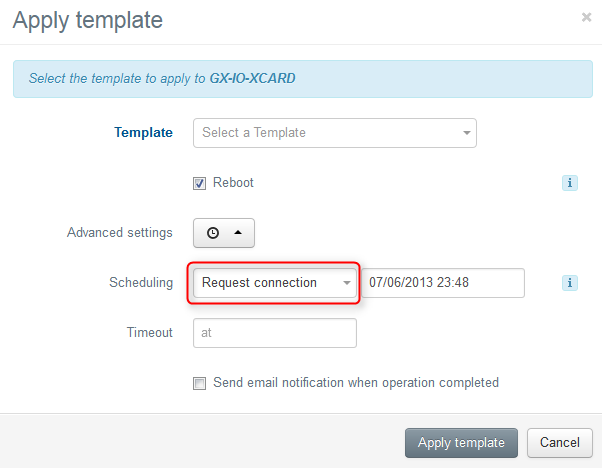Show info for Reboot option
602x468 pixels.
point(570,183)
